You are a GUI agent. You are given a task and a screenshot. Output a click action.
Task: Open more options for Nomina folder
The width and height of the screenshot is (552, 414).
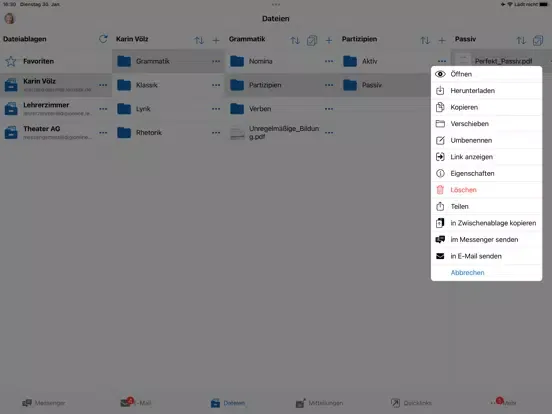coord(329,61)
